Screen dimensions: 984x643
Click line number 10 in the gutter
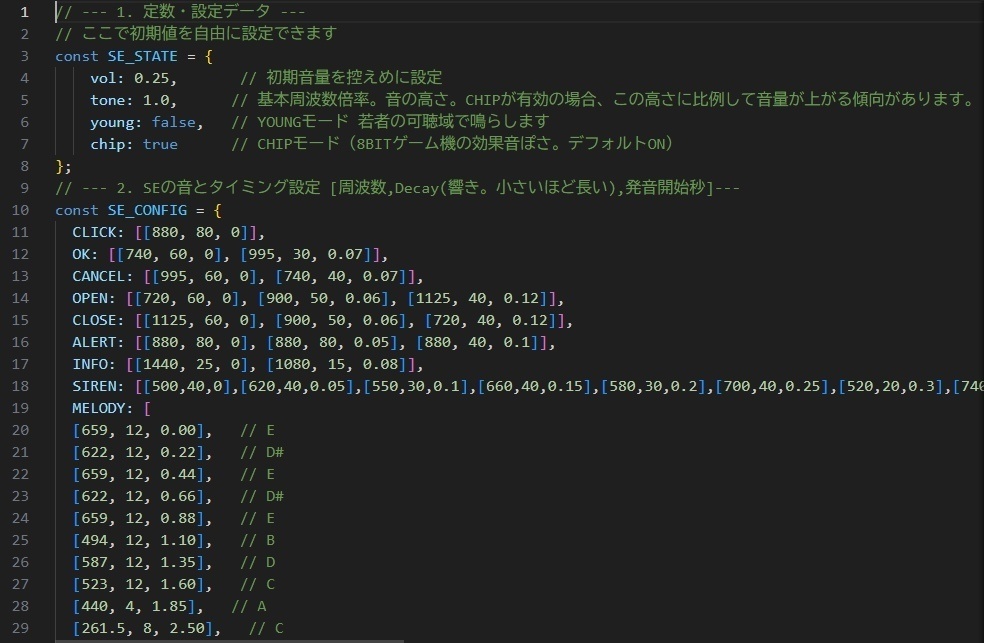click(22, 210)
